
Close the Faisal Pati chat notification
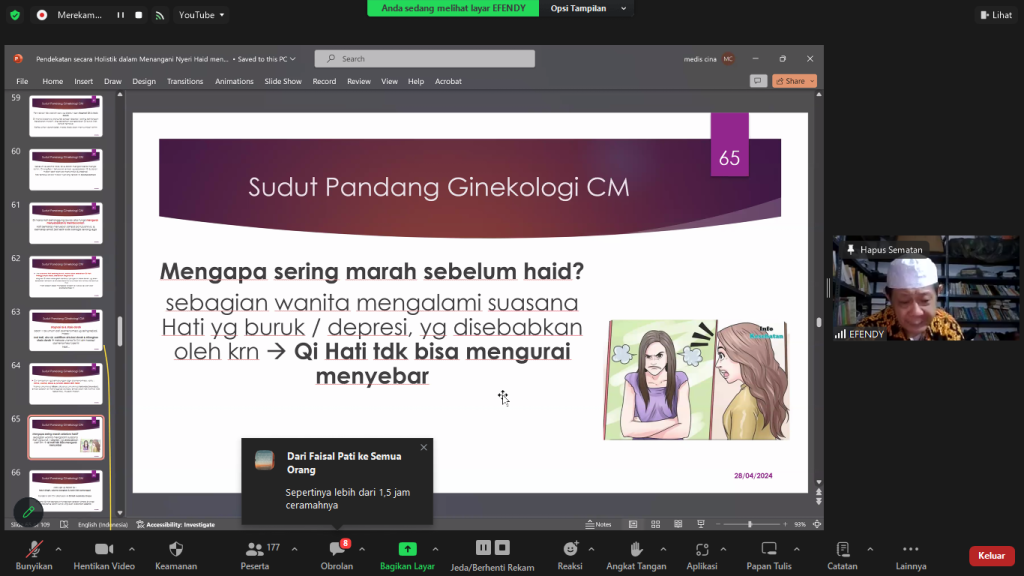424,447
